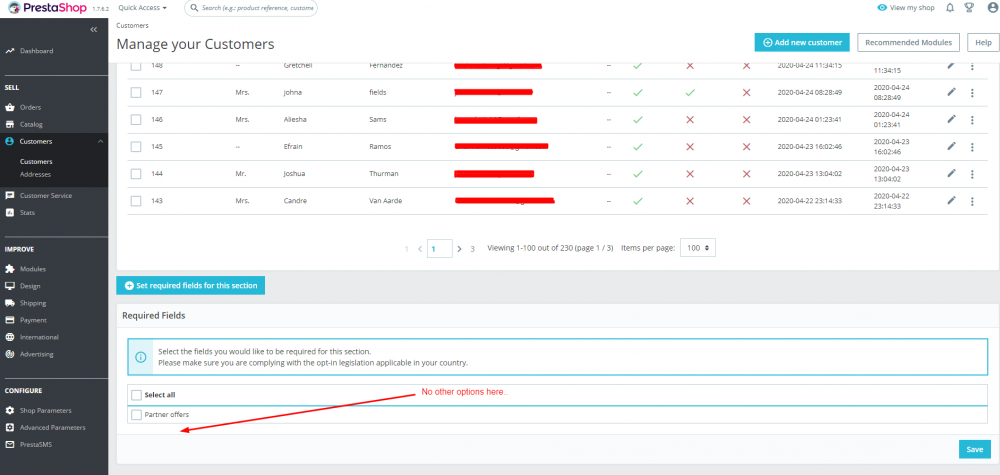This screenshot has height=475, width=1000.
Task: Open Addresses submenu item
Action: [35, 174]
